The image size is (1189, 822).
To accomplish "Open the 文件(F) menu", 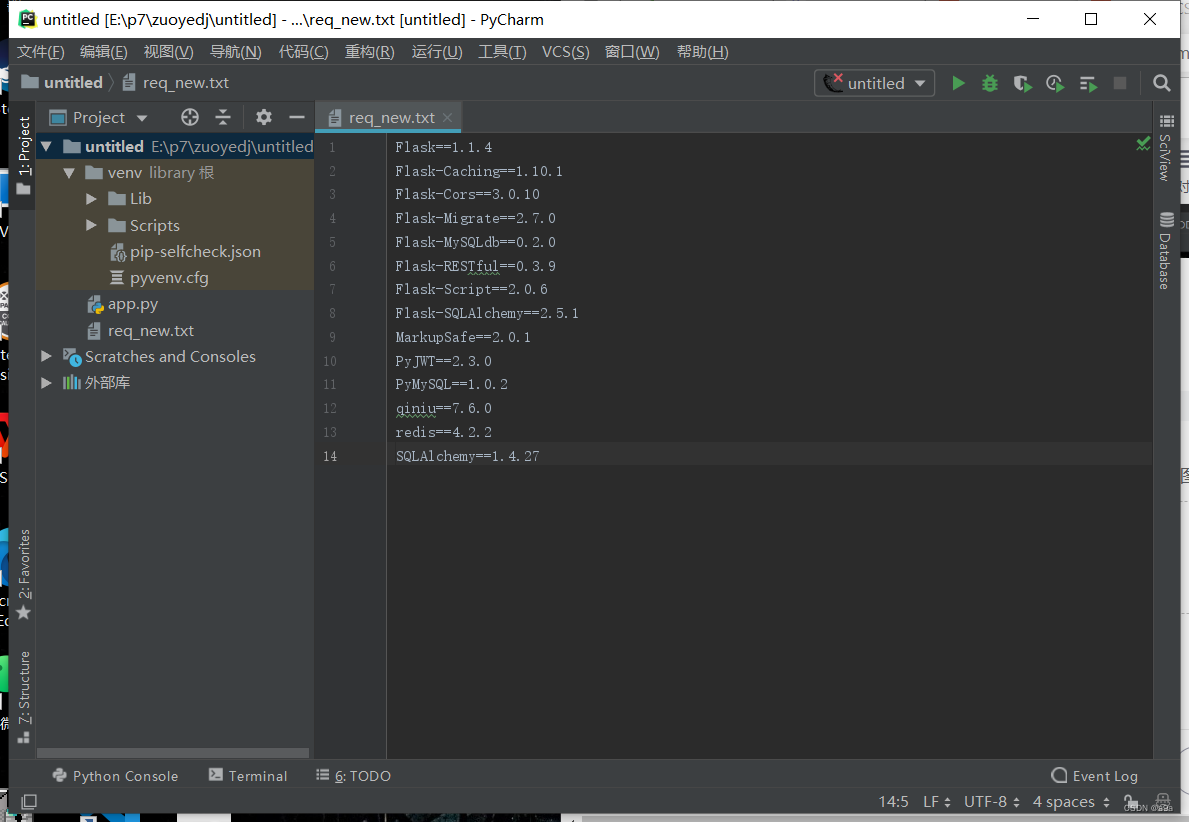I will (41, 52).
